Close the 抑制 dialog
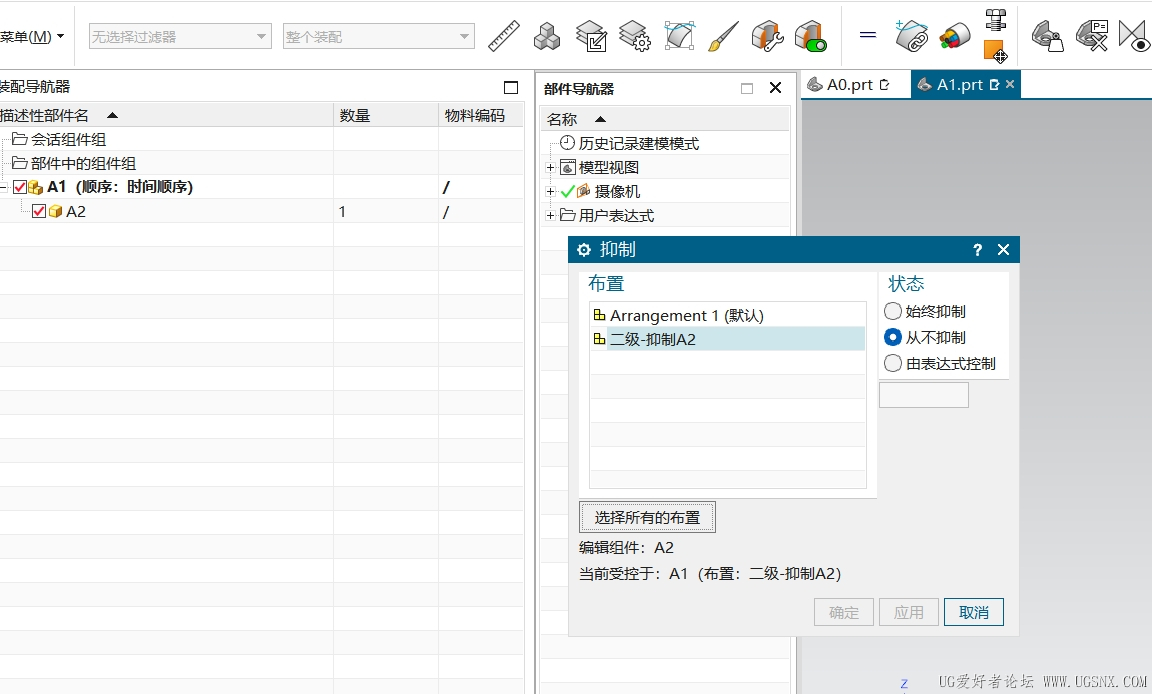The image size is (1152, 694). (x=1004, y=250)
